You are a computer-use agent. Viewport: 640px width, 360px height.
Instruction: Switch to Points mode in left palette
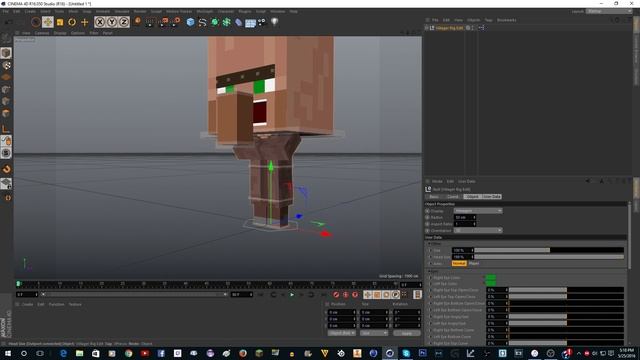(x=6, y=89)
